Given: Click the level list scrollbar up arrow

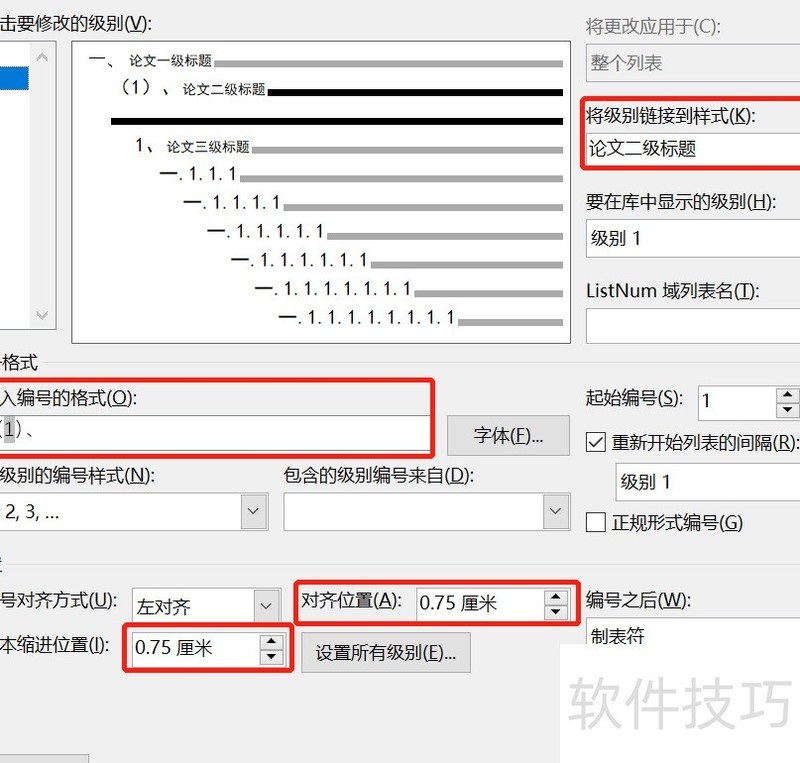Looking at the screenshot, I should click(x=42, y=57).
